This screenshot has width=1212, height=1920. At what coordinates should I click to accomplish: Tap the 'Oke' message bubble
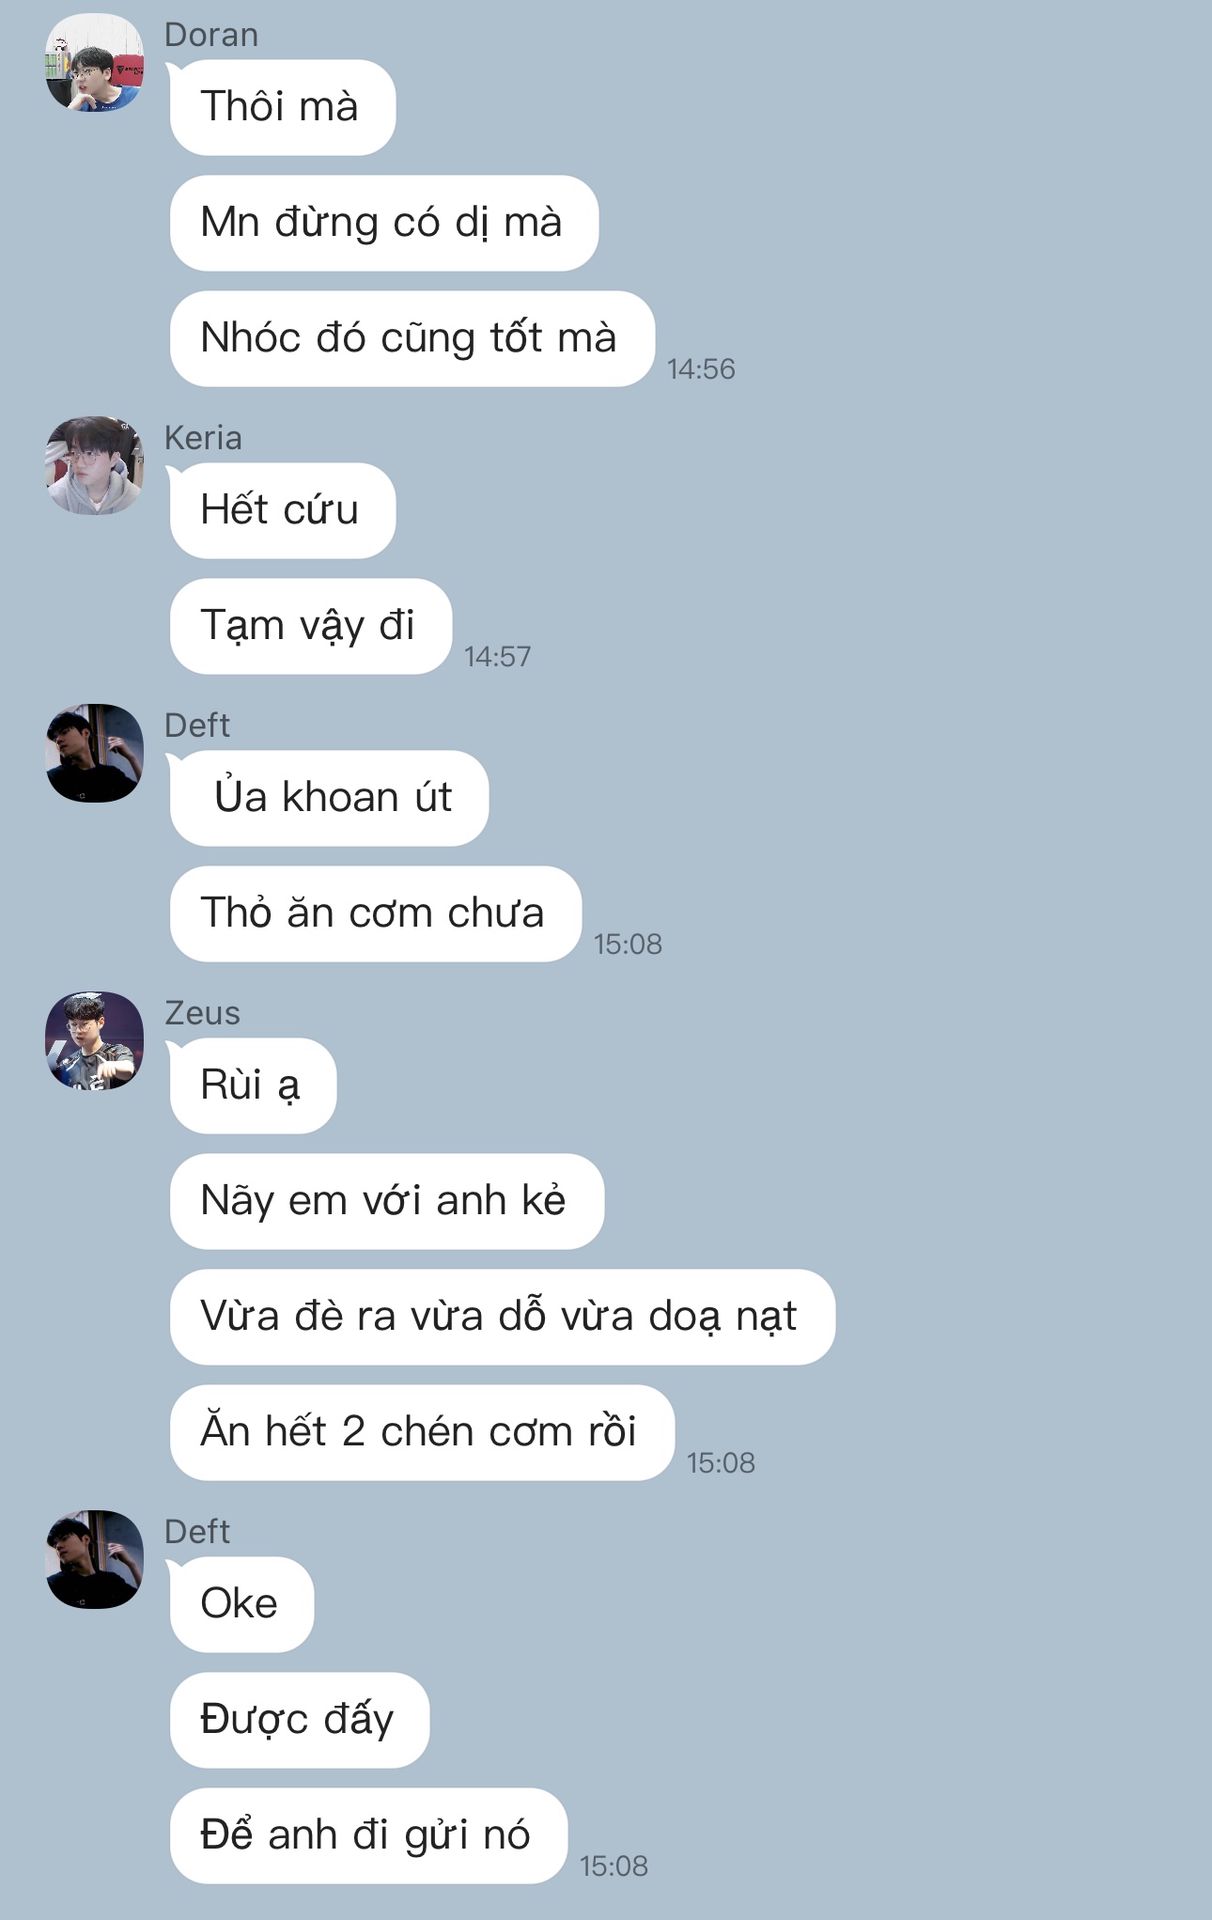tap(241, 1604)
